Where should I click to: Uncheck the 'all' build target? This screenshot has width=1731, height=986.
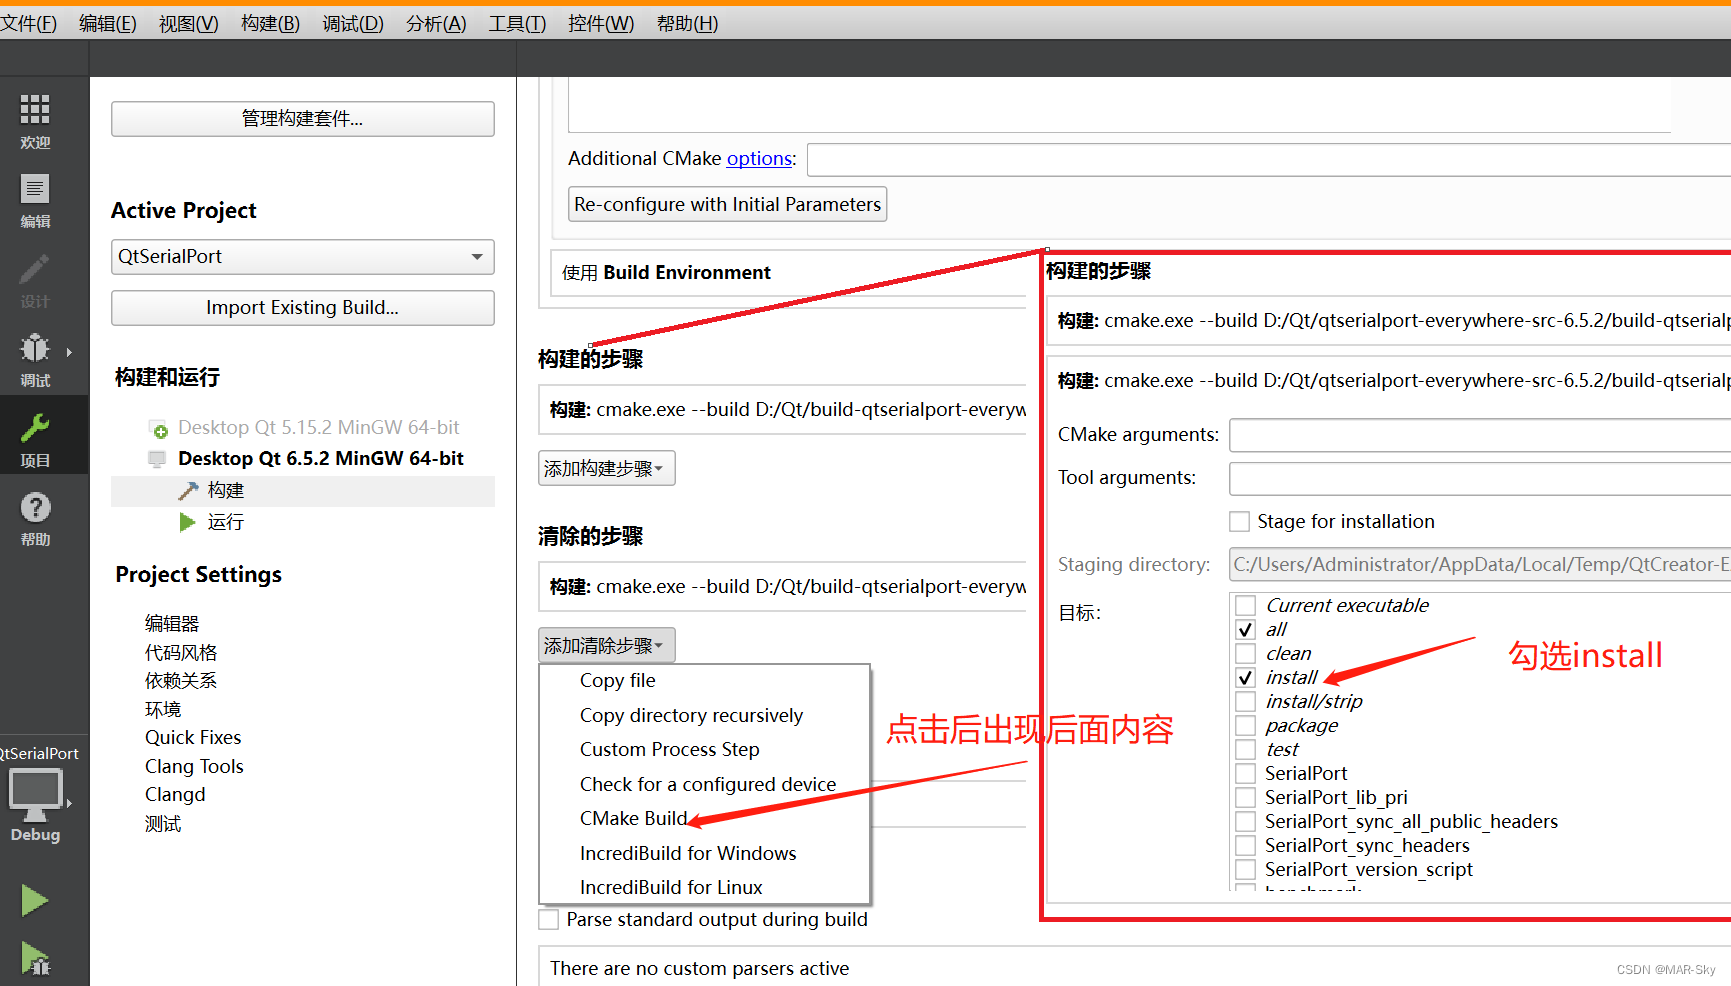coord(1245,629)
